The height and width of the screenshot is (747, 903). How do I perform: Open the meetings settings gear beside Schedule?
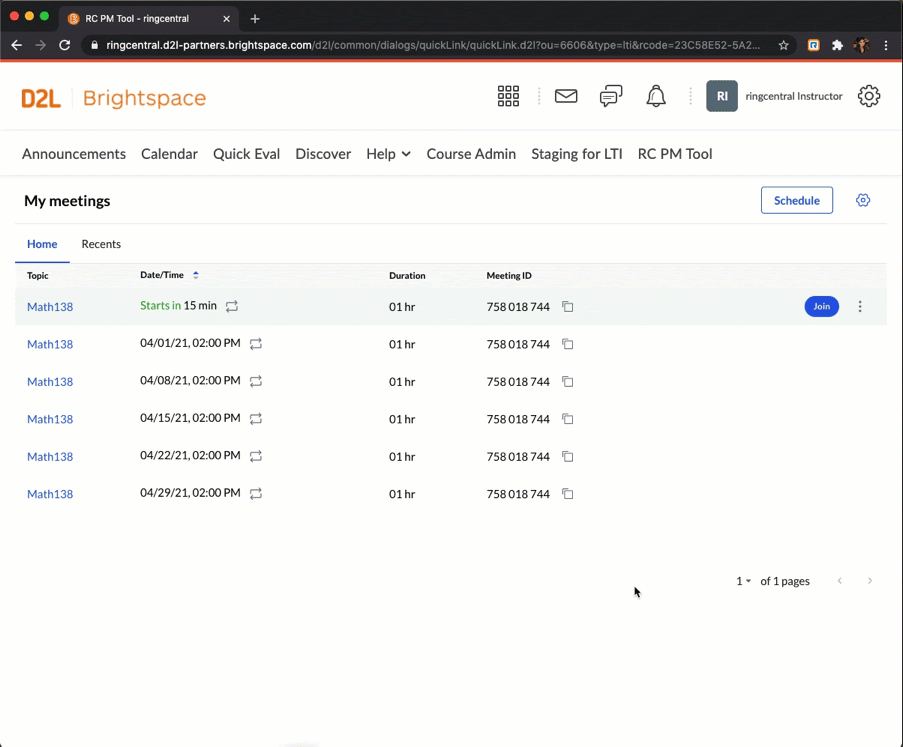862,200
